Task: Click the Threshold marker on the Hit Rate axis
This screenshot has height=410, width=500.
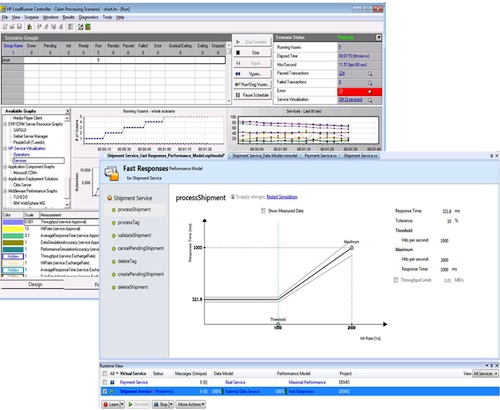Action: 278,324
